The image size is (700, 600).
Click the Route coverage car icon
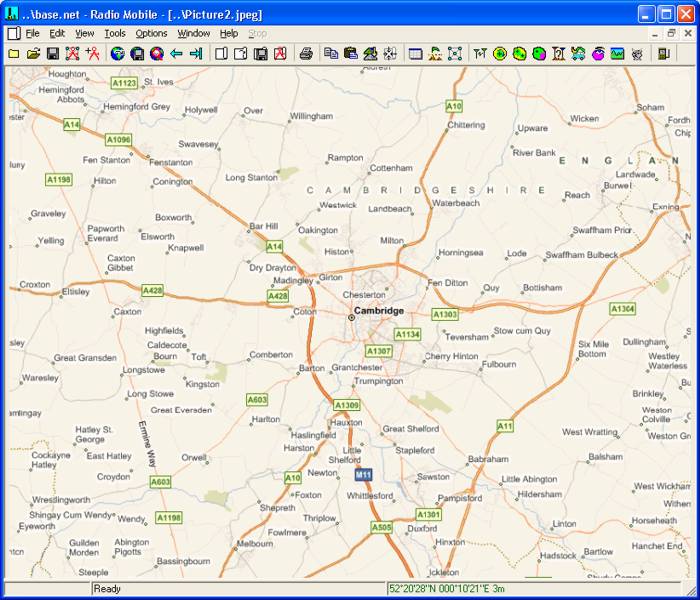click(x=578, y=54)
